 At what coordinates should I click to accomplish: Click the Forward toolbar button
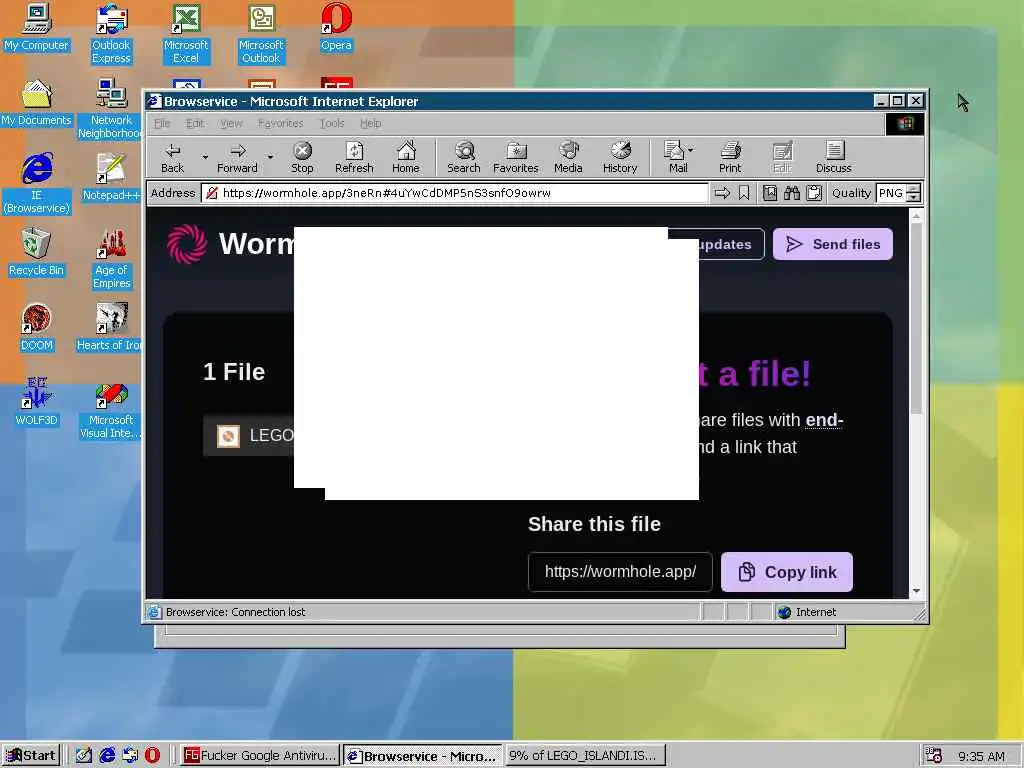click(x=237, y=157)
